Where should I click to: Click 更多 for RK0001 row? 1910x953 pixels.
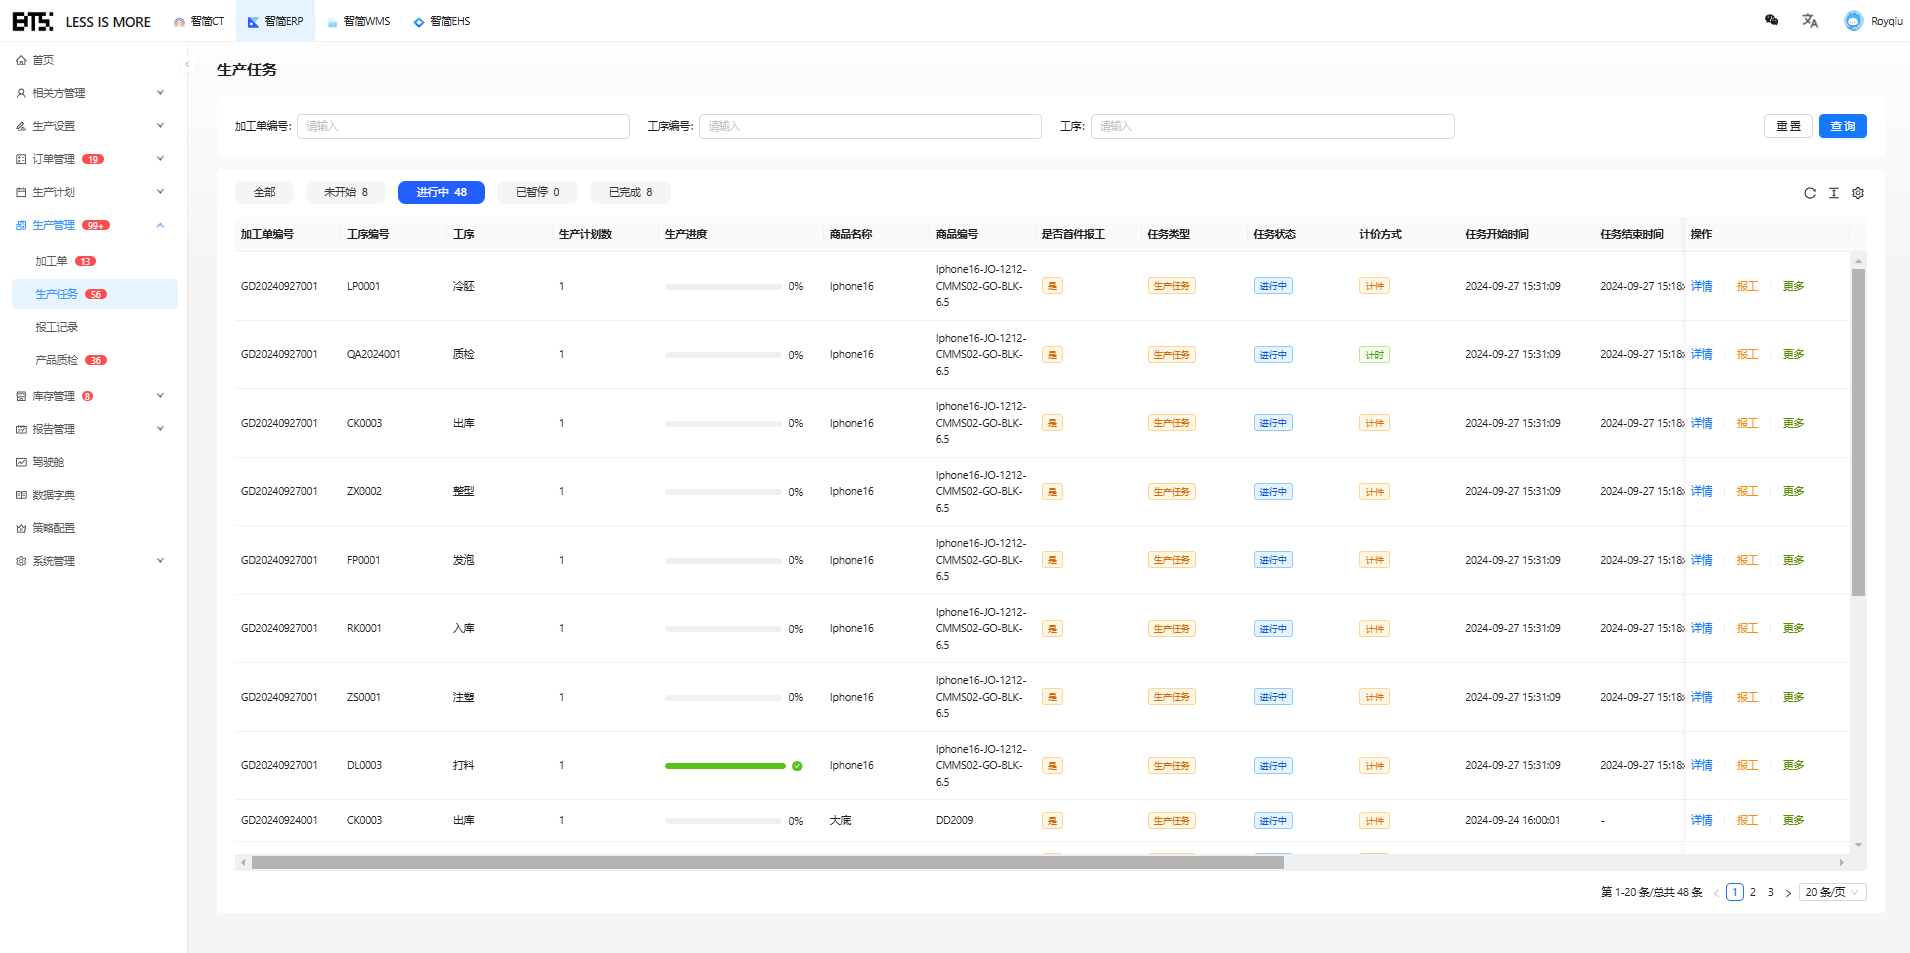pos(1793,628)
